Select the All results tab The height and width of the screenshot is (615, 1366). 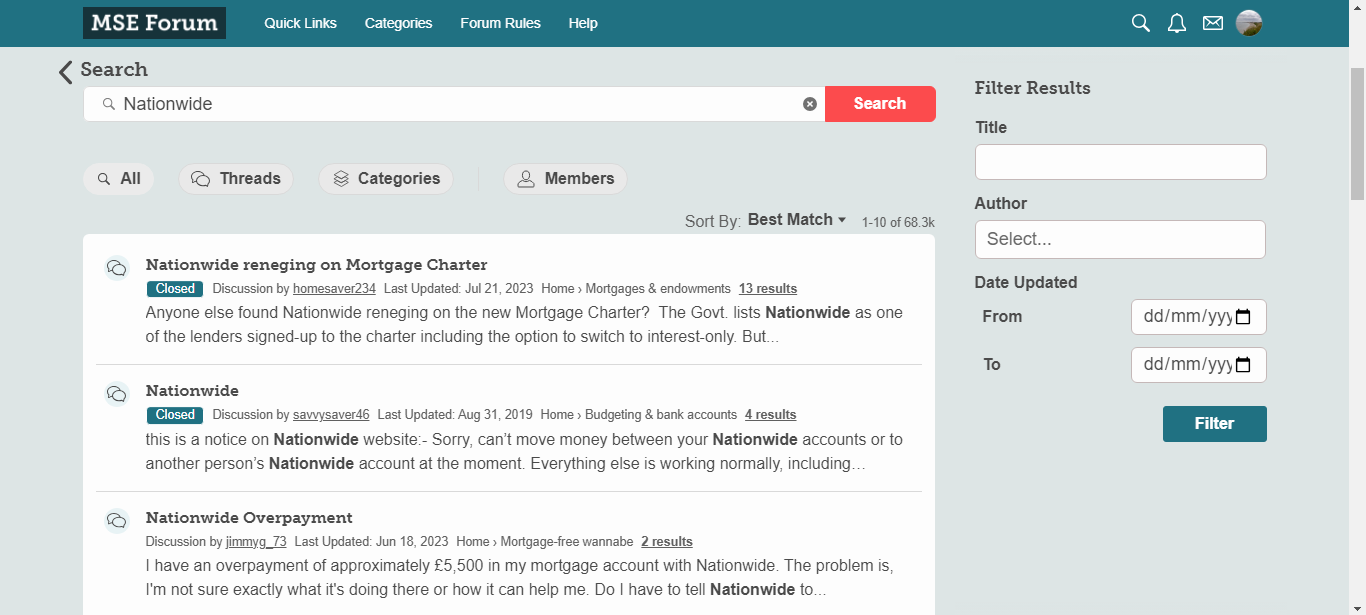tap(119, 179)
